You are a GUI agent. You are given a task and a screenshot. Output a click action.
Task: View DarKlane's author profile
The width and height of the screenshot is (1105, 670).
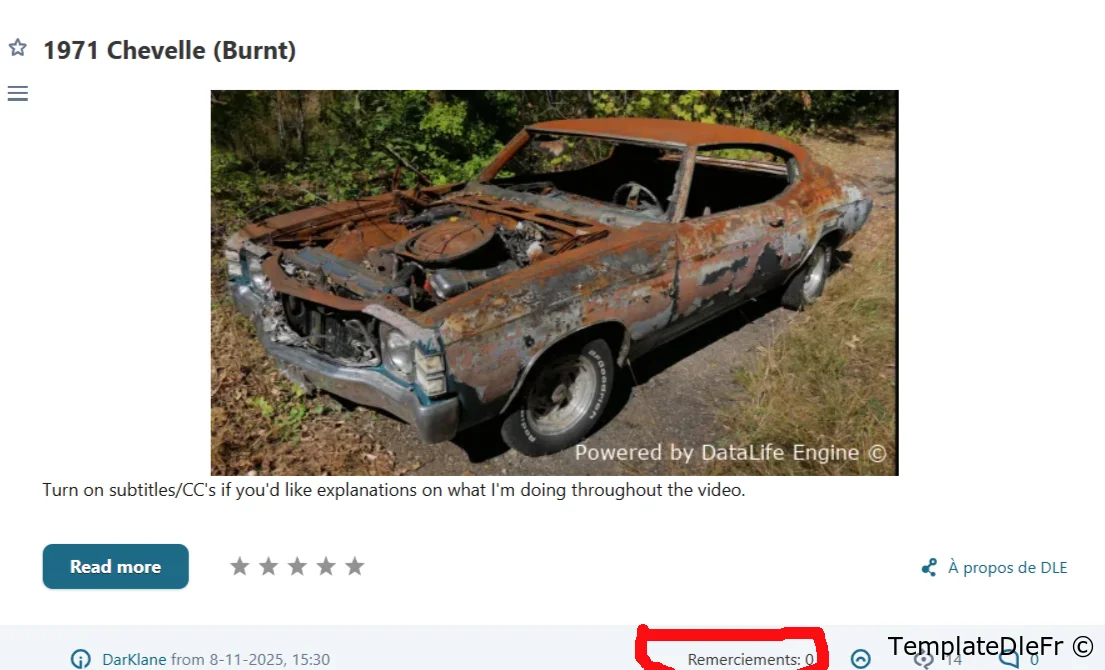(x=134, y=659)
